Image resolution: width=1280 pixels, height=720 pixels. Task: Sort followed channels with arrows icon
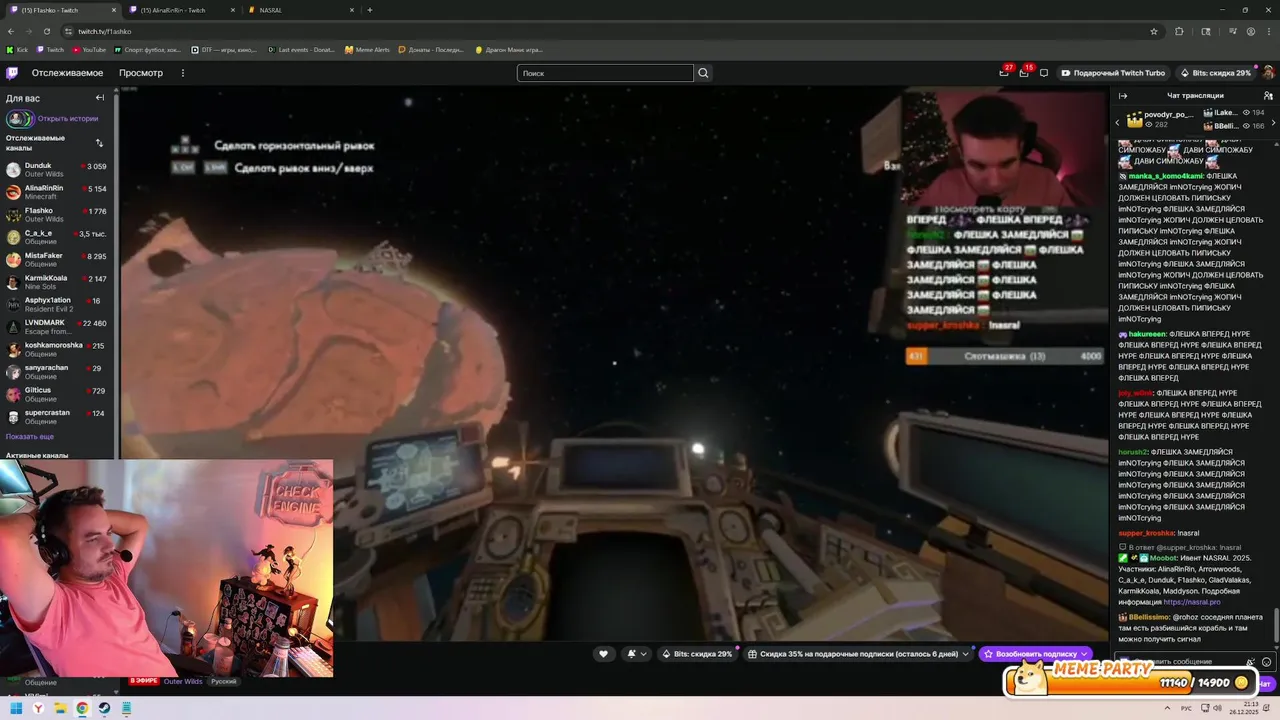[99, 143]
